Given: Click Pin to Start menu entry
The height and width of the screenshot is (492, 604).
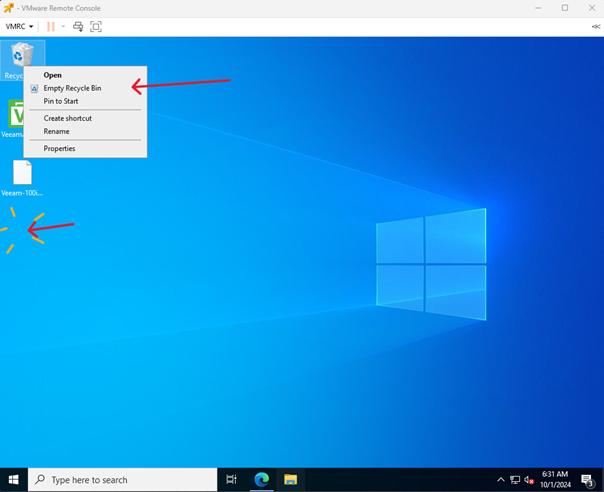Looking at the screenshot, I should tap(60, 101).
